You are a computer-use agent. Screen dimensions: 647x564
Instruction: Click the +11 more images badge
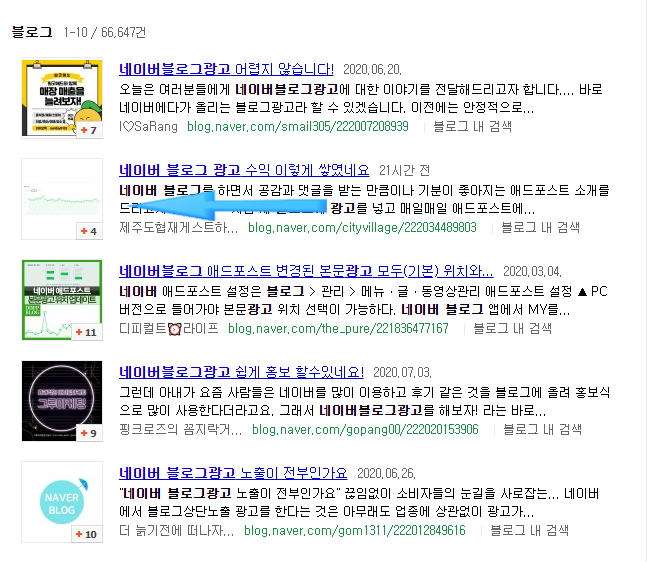tap(87, 333)
